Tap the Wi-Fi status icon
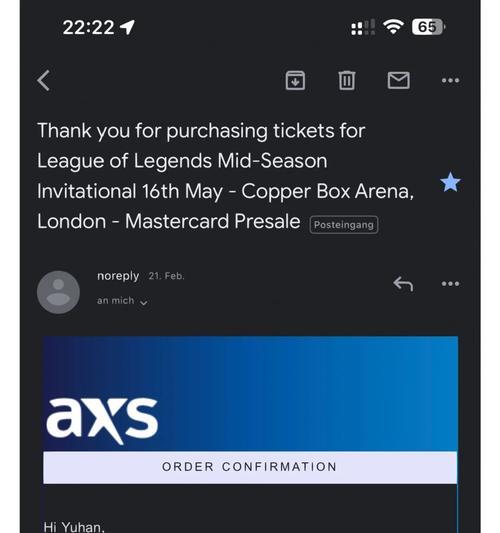500x533 pixels. click(393, 26)
